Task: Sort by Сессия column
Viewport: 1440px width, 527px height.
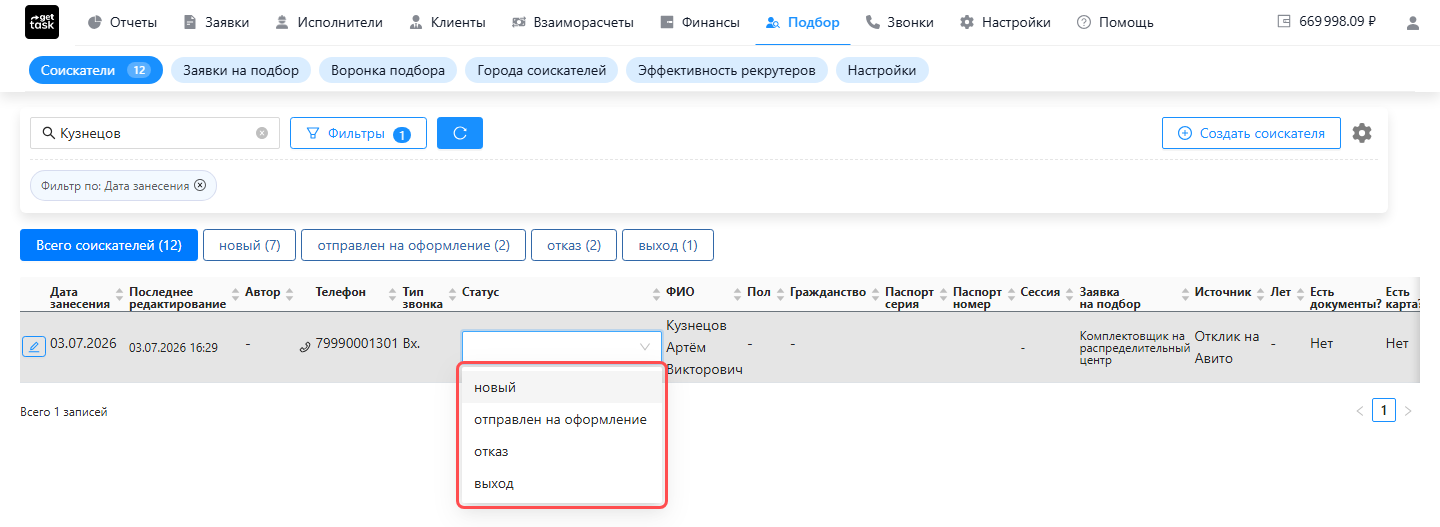Action: pyautogui.click(x=1070, y=293)
